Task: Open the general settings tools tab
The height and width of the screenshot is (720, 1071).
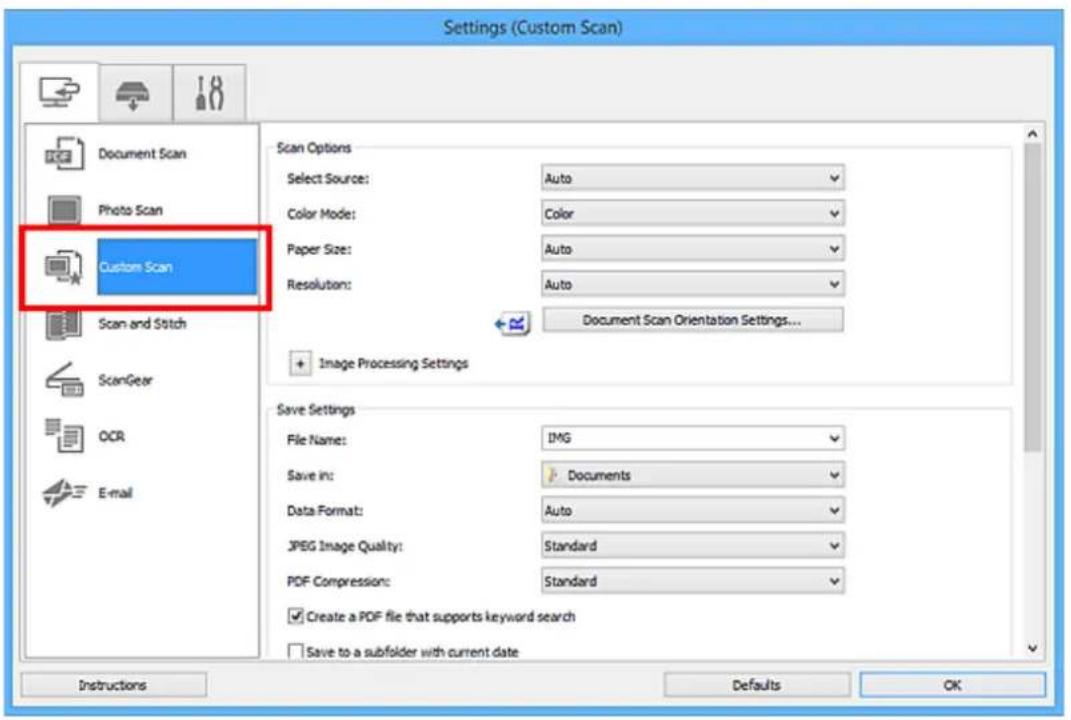Action: coord(209,93)
